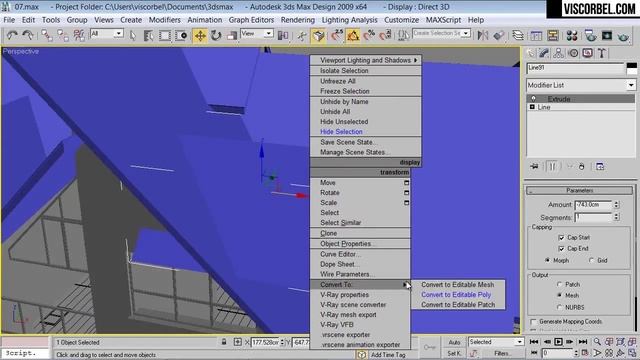Viewport: 640px width, 360px height.
Task: Choose the Select Object arrow tool
Action: tap(133, 36)
